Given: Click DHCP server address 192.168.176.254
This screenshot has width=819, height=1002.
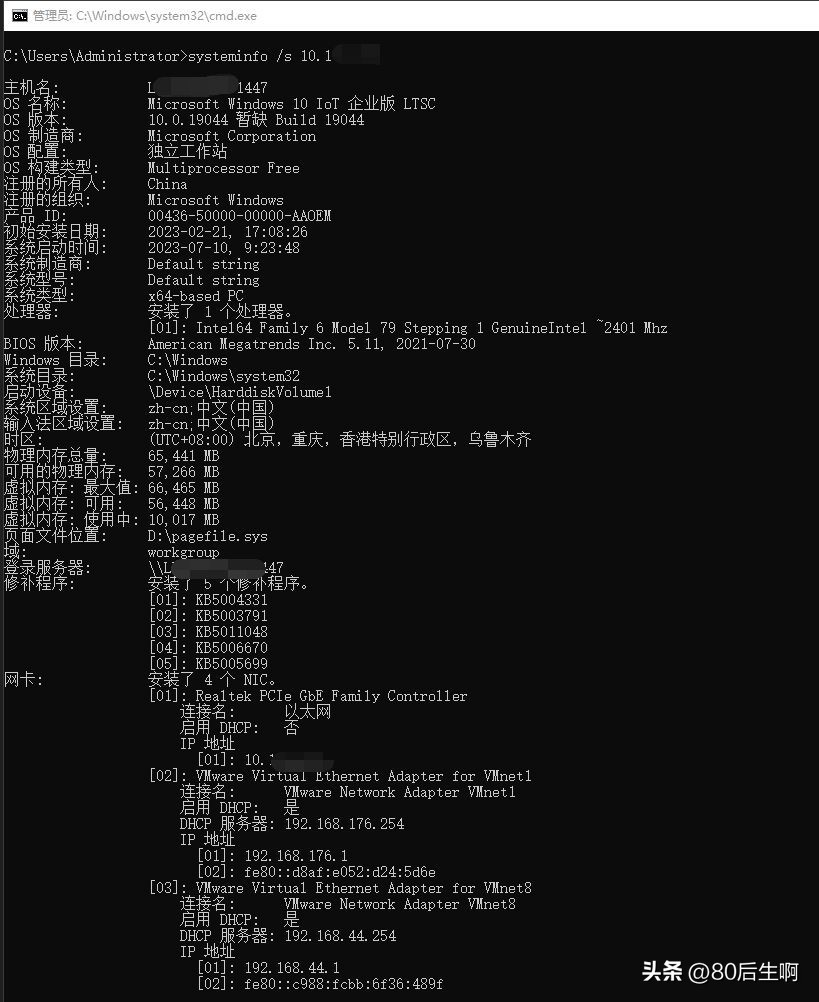Looking at the screenshot, I should pyautogui.click(x=344, y=824).
